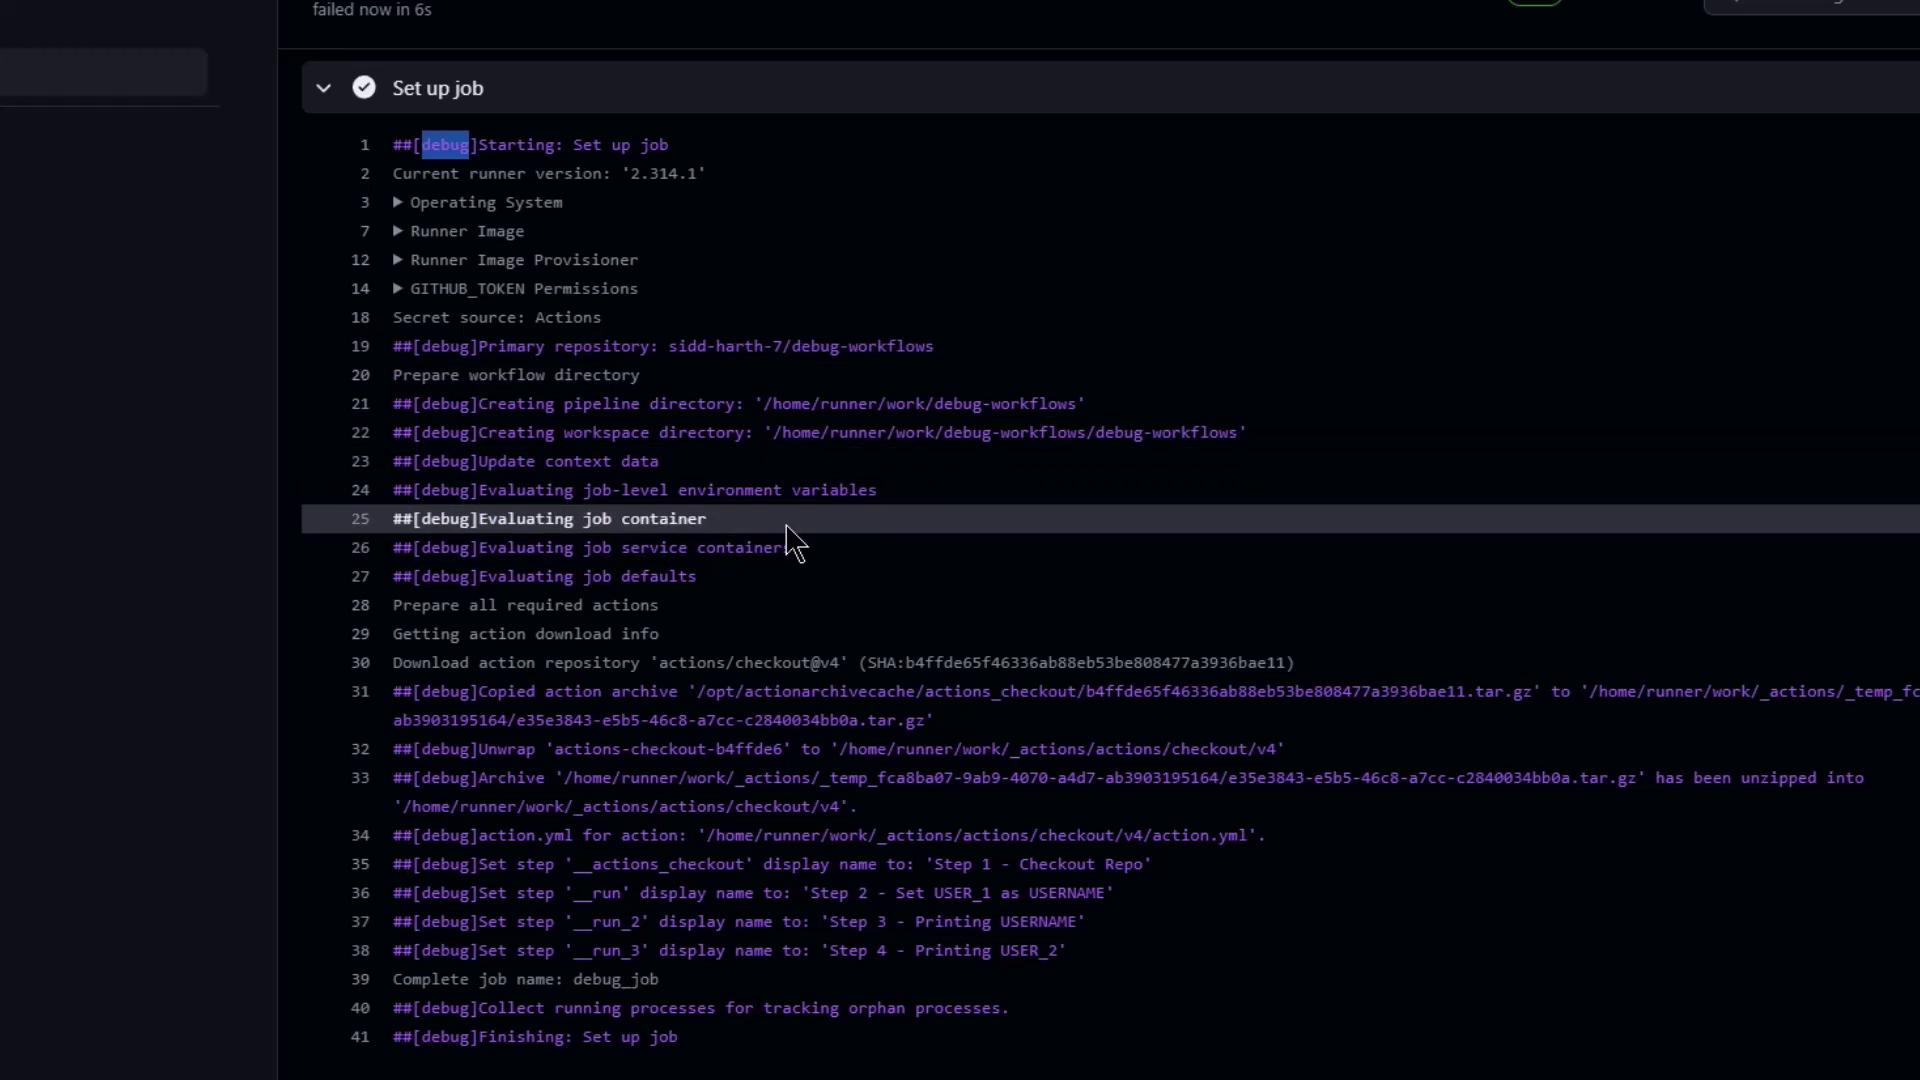Select the highlighted job item in left sidebar
The width and height of the screenshot is (1920, 1080).
103,72
